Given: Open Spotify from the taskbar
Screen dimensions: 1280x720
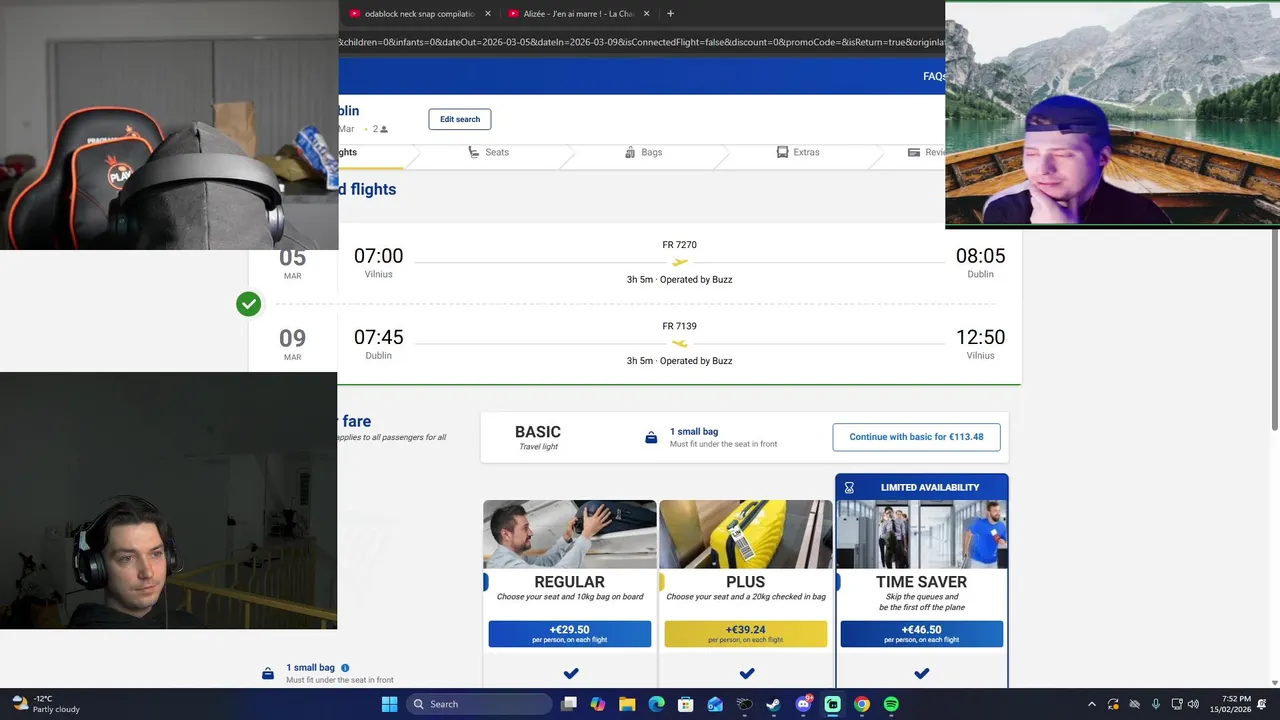Looking at the screenshot, I should tap(891, 704).
